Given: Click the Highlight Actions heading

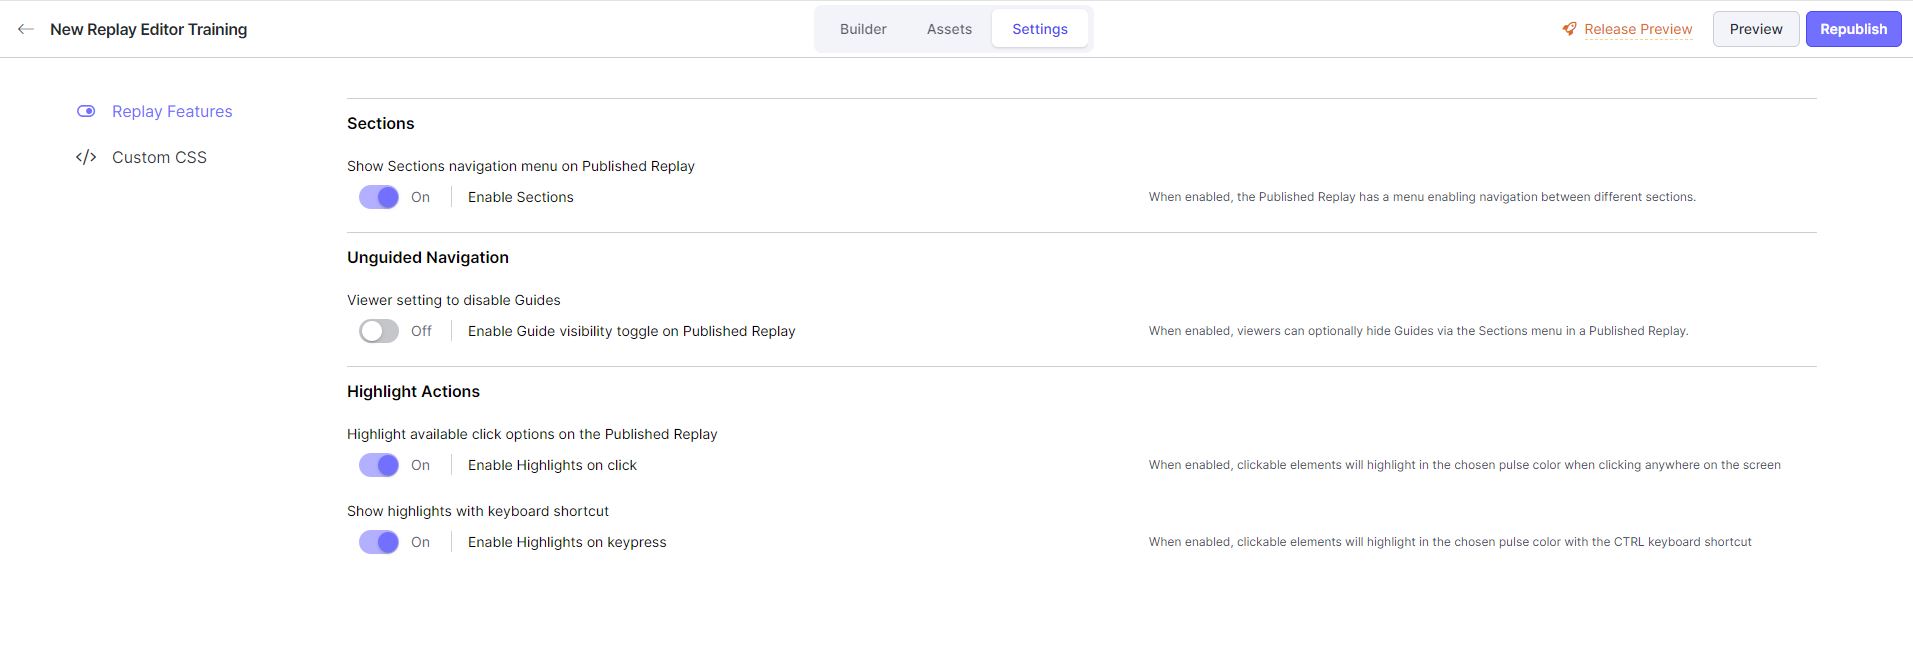Looking at the screenshot, I should 413,391.
